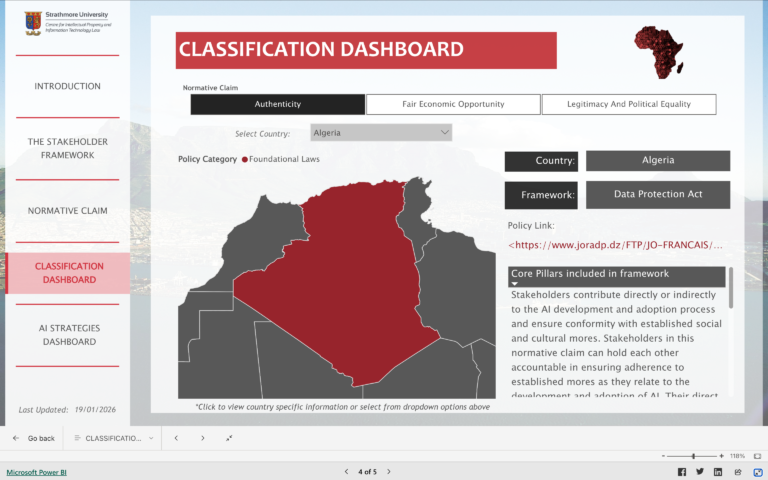Click the fit to page icon
The height and width of the screenshot is (480, 768).
pyautogui.click(x=757, y=456)
